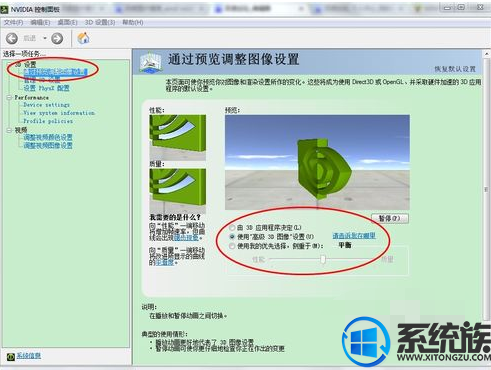Click the Forward arrow navigation icon
This screenshot has height=370, width=491.
(57, 38)
